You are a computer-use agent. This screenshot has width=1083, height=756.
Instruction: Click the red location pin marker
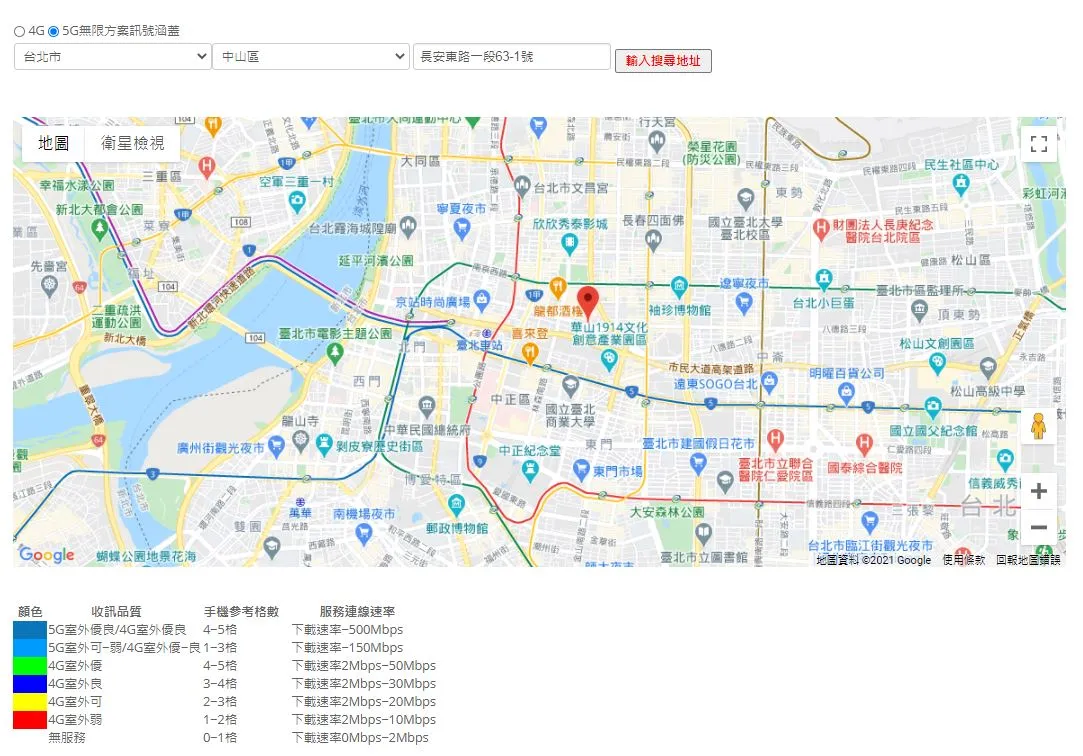click(588, 302)
